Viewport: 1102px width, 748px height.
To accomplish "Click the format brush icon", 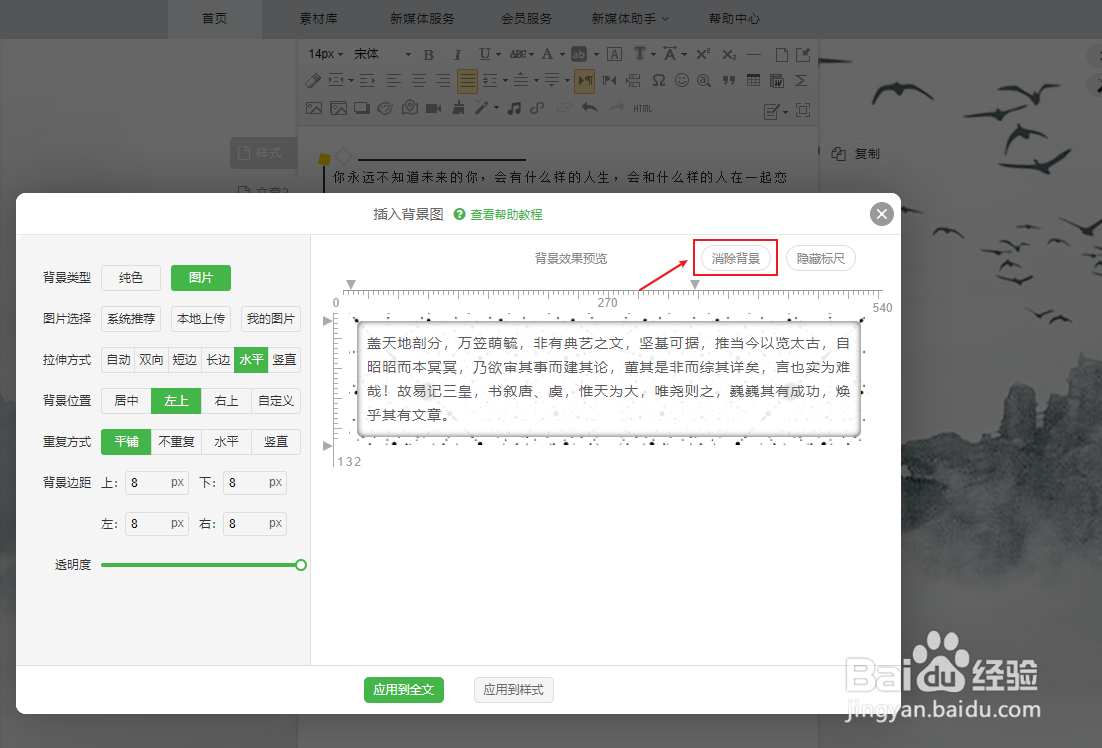I will [x=458, y=108].
